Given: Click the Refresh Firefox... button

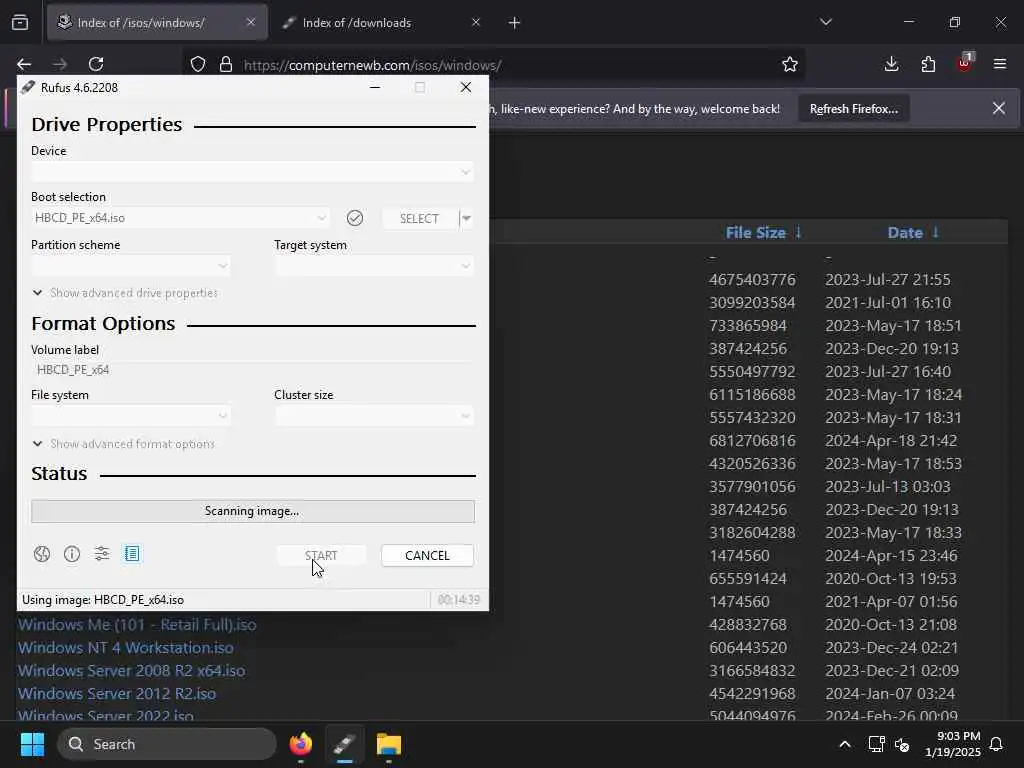Looking at the screenshot, I should tap(854, 109).
